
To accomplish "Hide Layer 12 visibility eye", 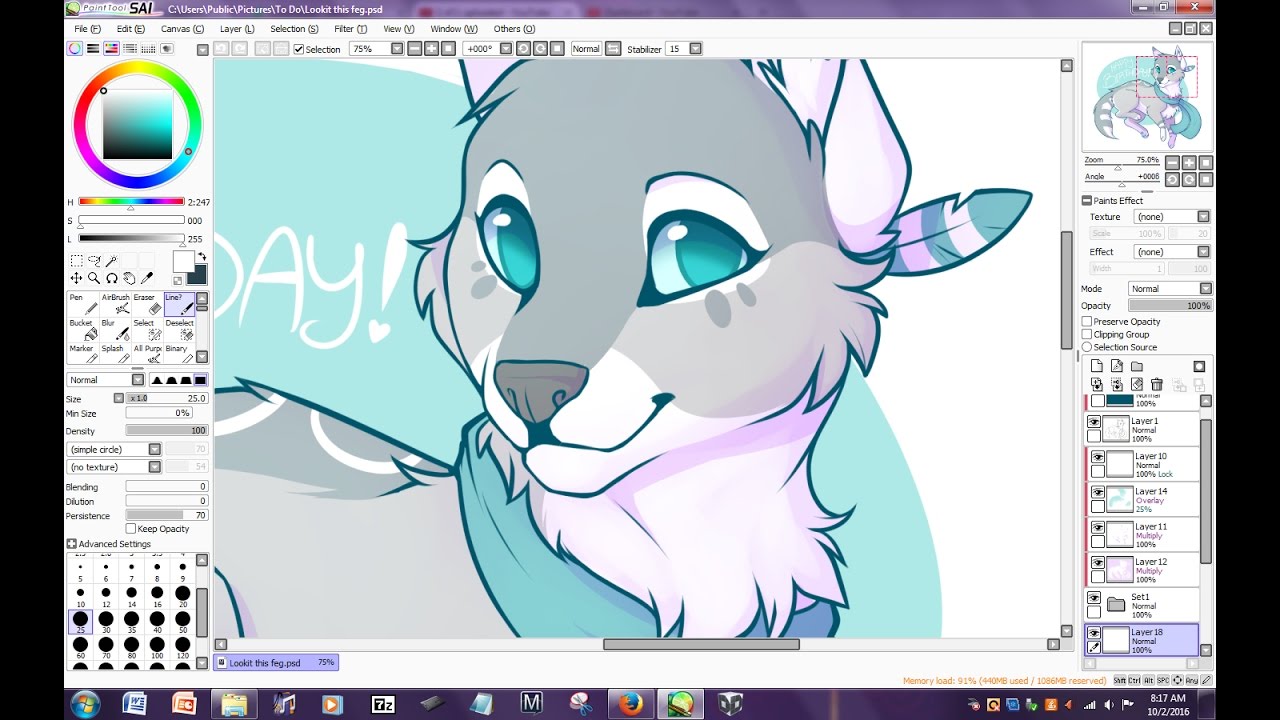I will point(1097,563).
